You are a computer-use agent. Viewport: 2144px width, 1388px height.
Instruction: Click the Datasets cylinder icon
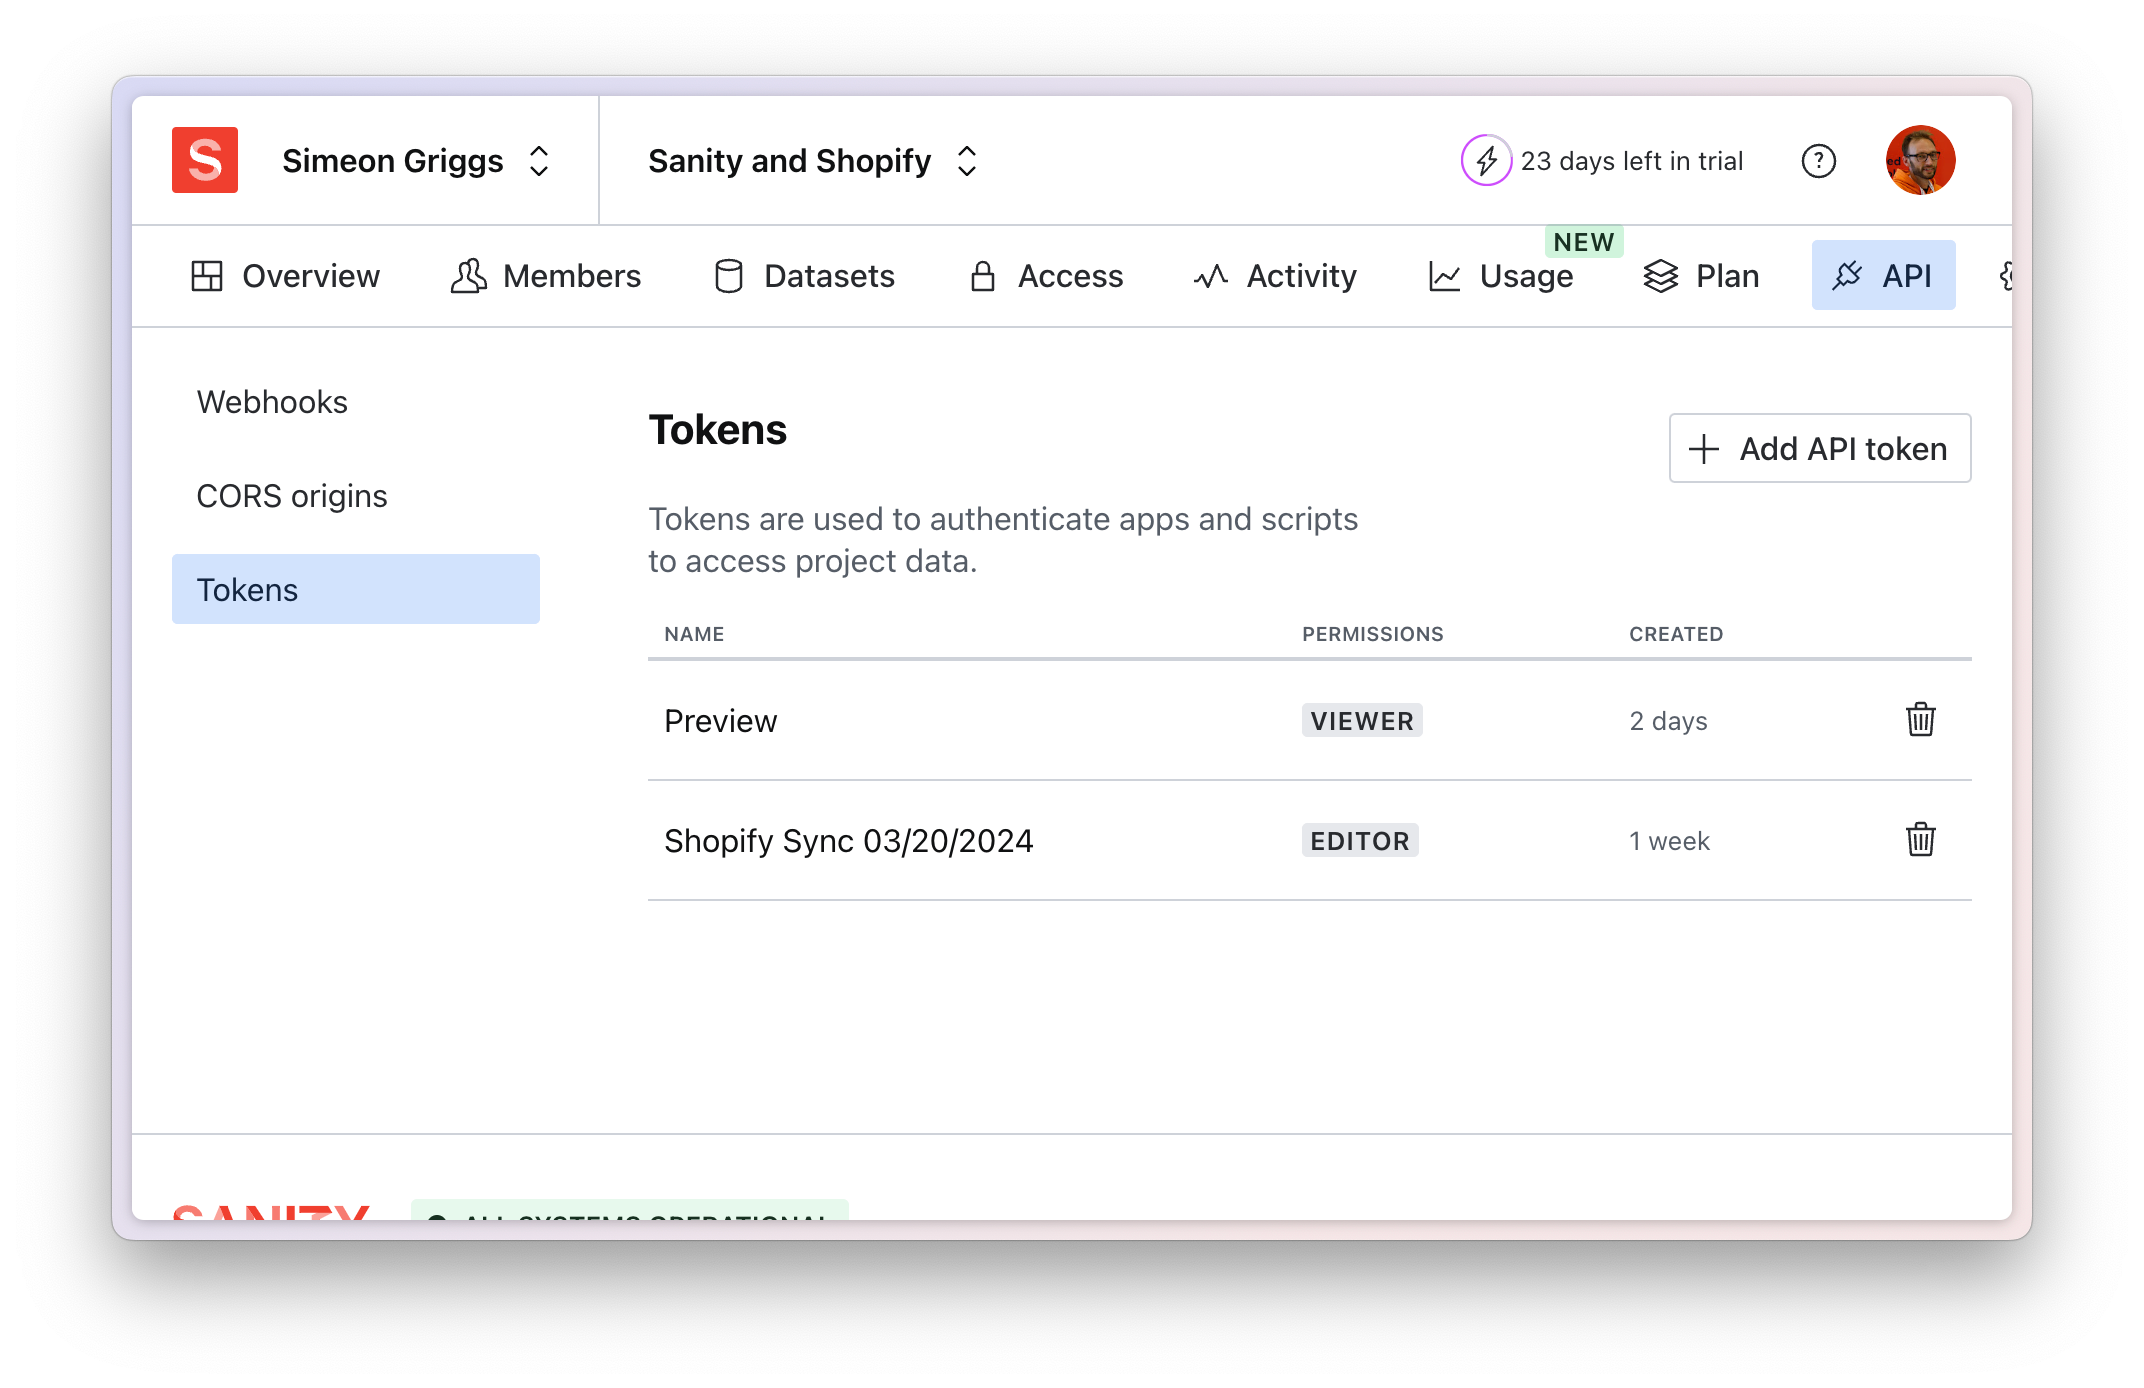click(x=729, y=276)
